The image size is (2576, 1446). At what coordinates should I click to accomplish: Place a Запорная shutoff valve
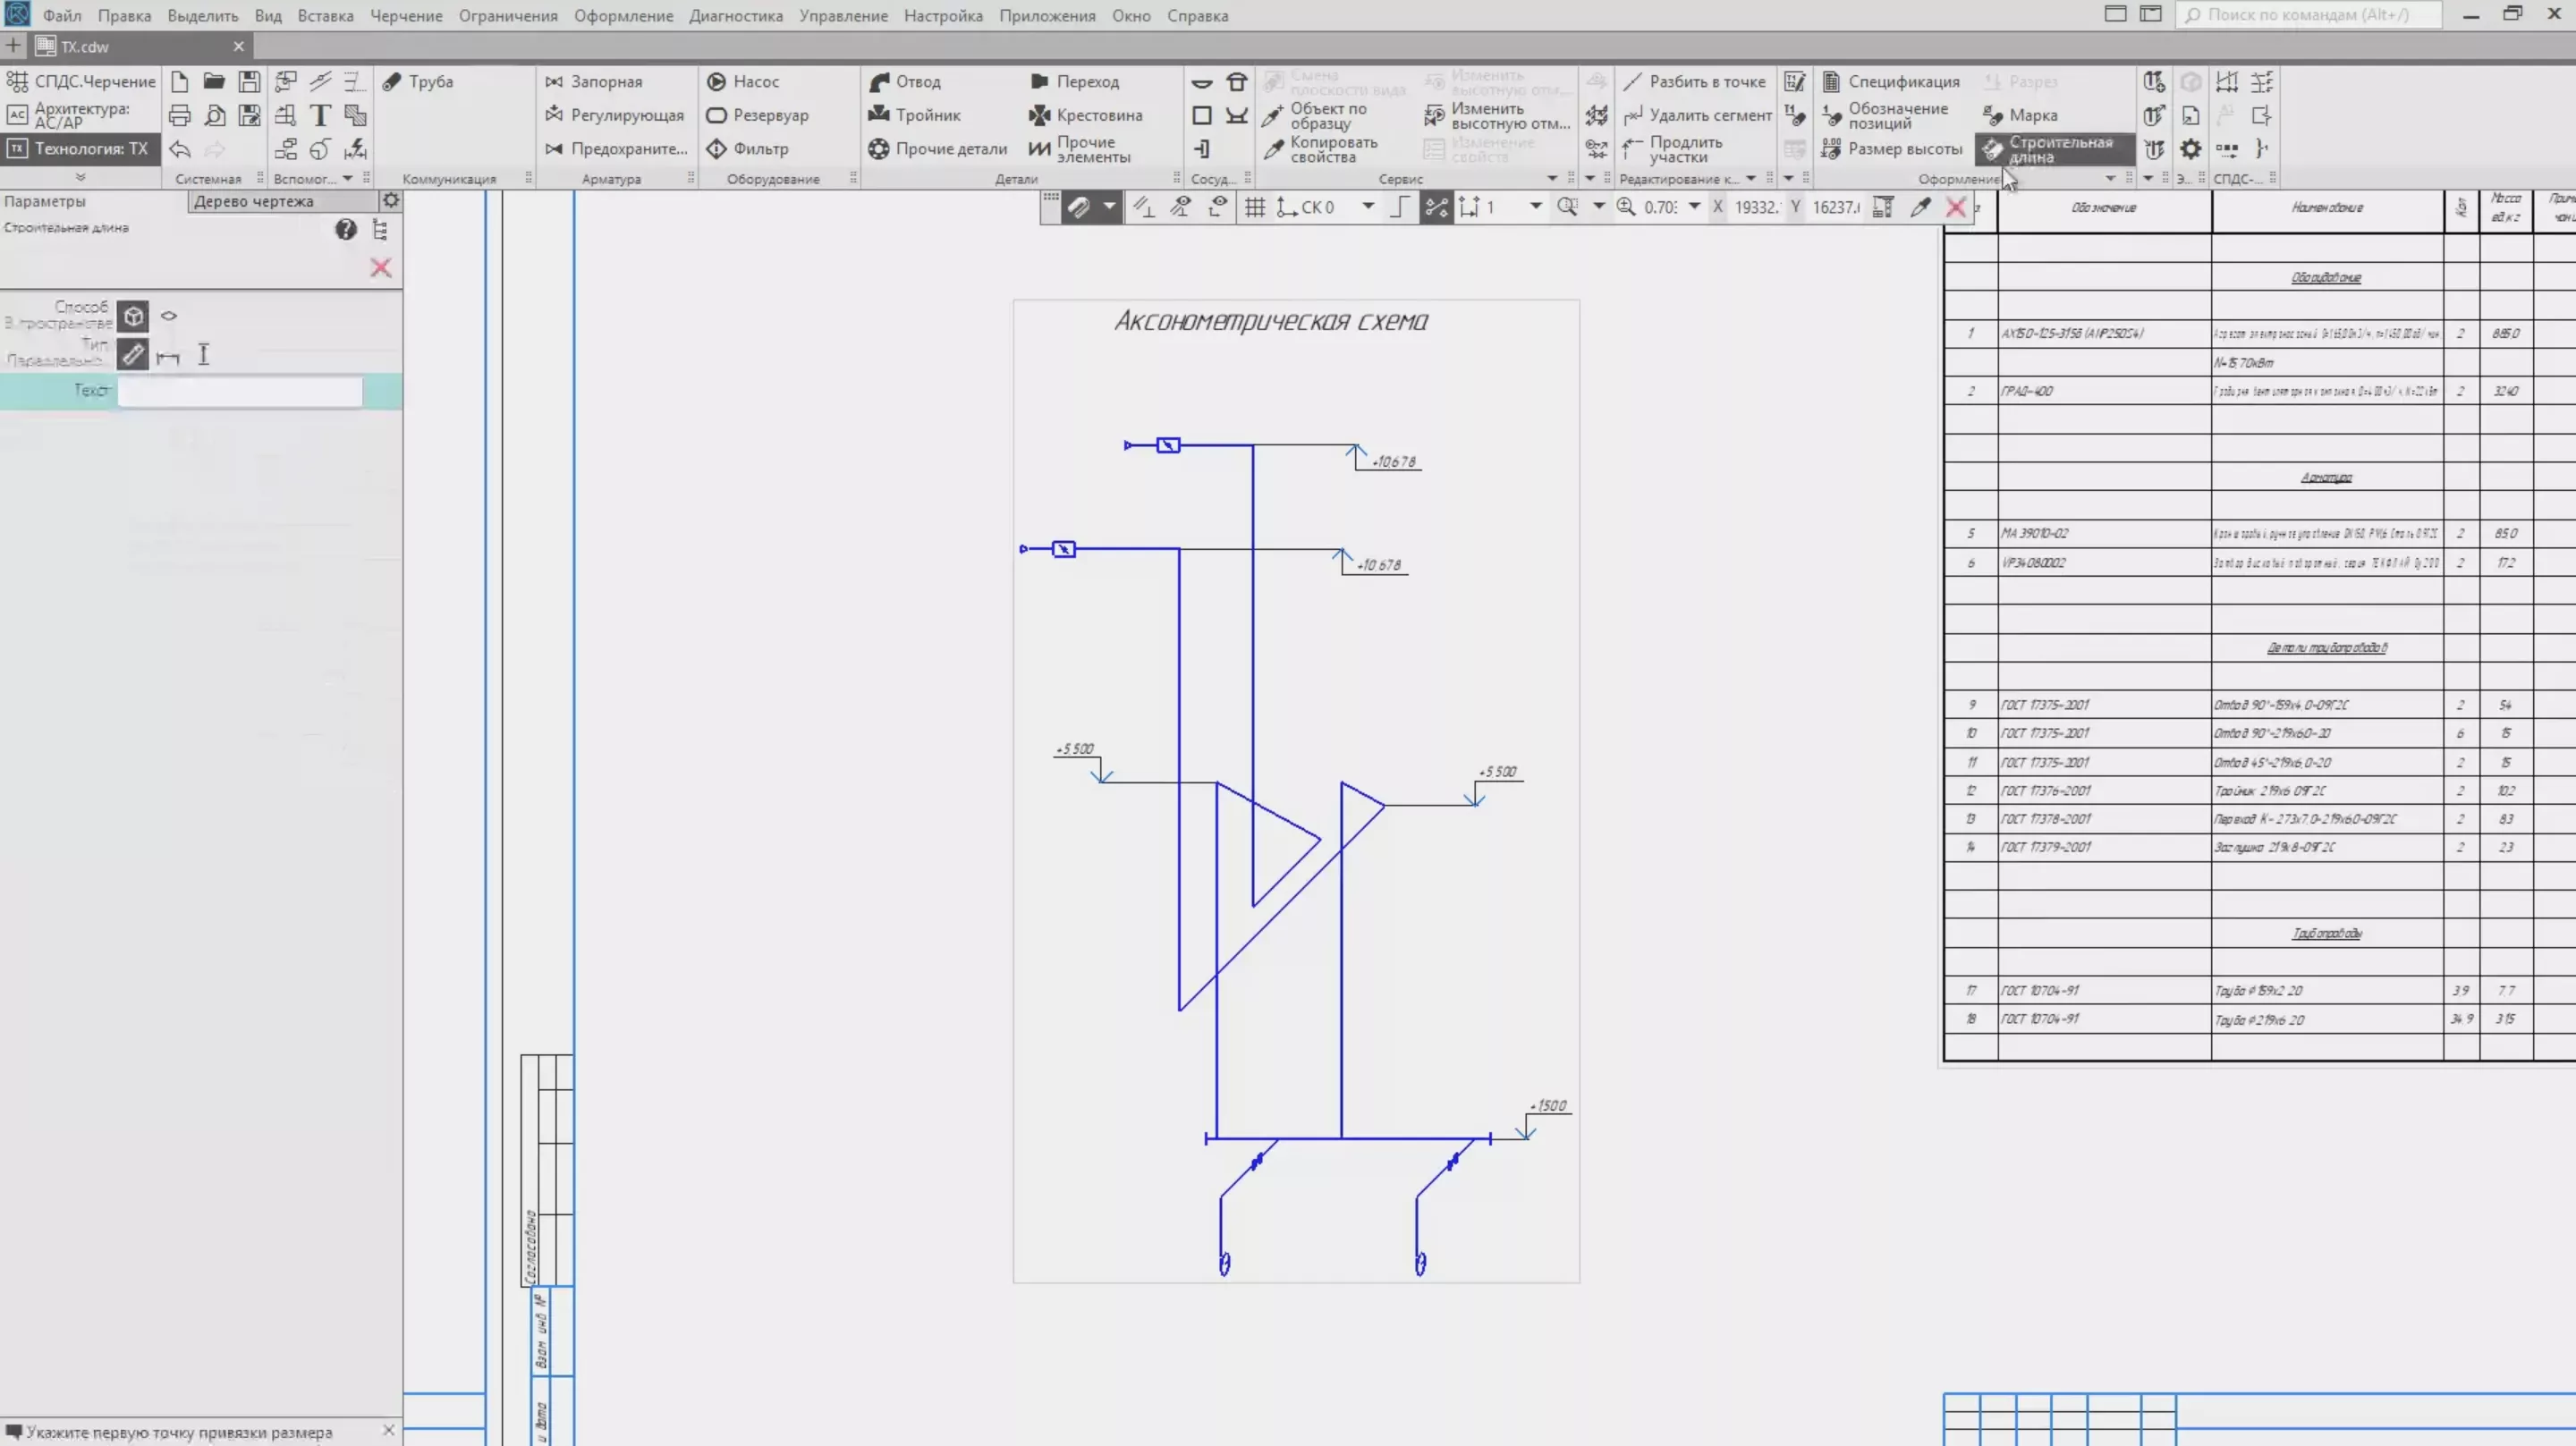(594, 81)
